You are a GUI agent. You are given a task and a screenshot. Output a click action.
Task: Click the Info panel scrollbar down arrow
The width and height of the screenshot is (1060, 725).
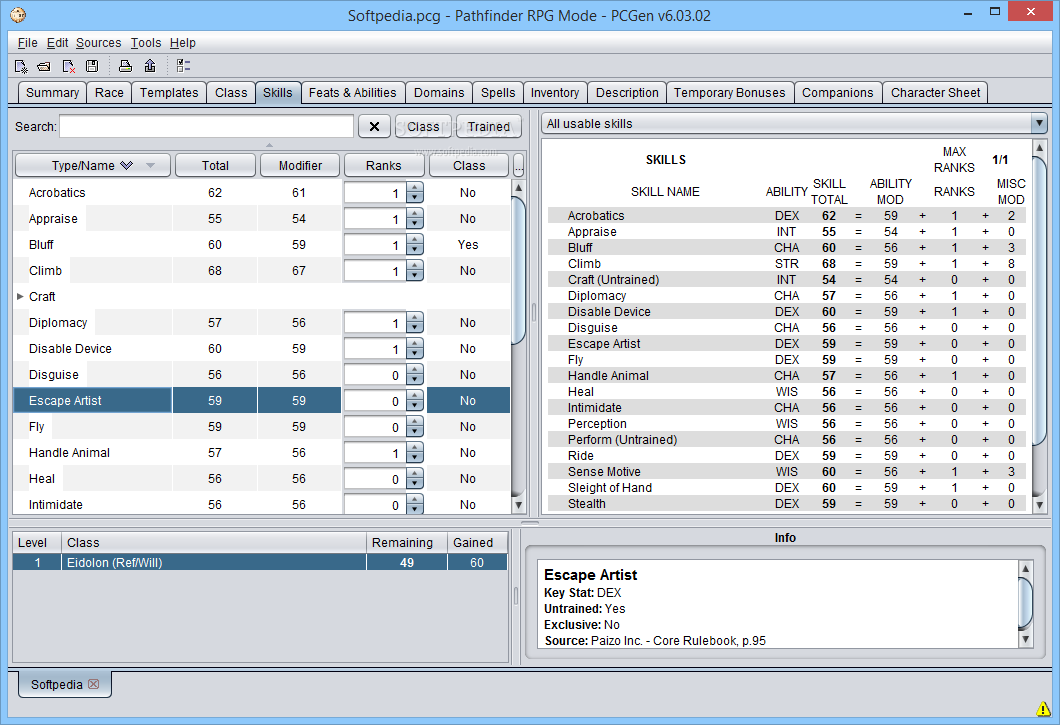(1026, 639)
